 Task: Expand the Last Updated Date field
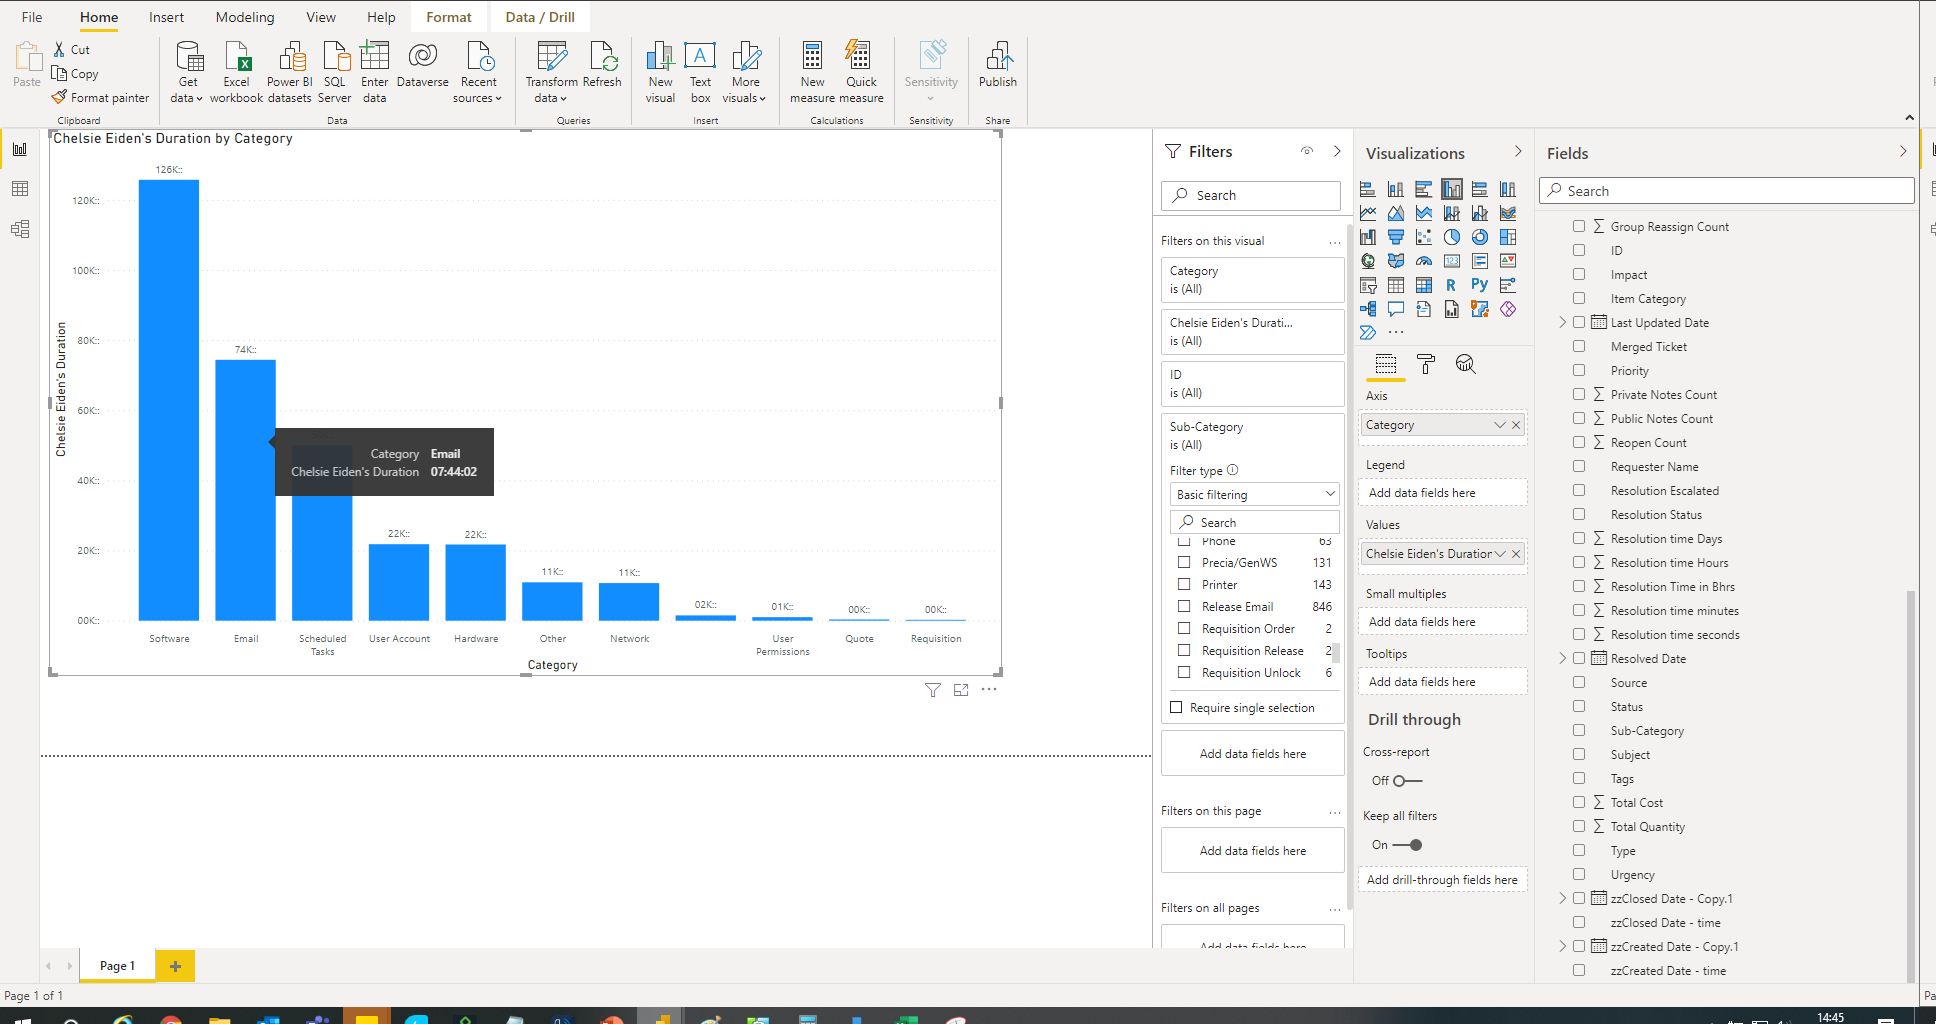coord(1563,322)
